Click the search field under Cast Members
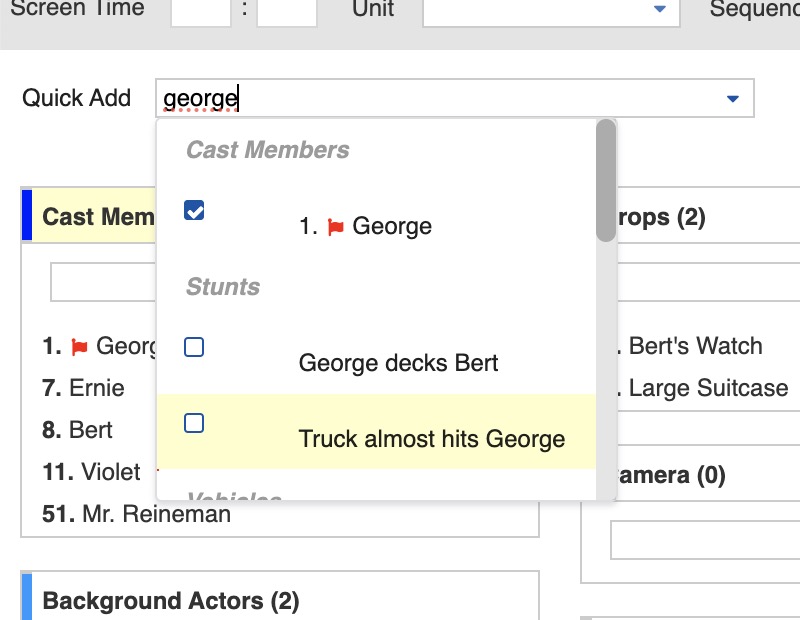800x620 pixels. point(100,282)
